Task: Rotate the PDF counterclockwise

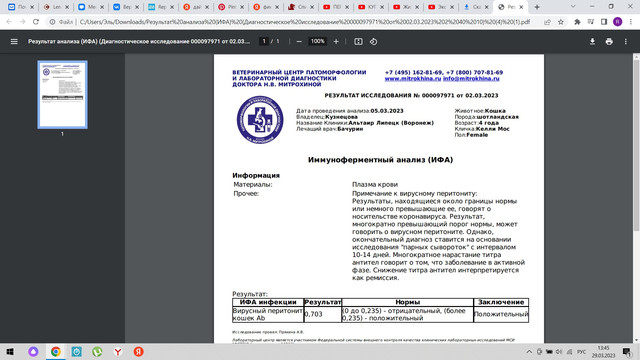Action: [373, 42]
